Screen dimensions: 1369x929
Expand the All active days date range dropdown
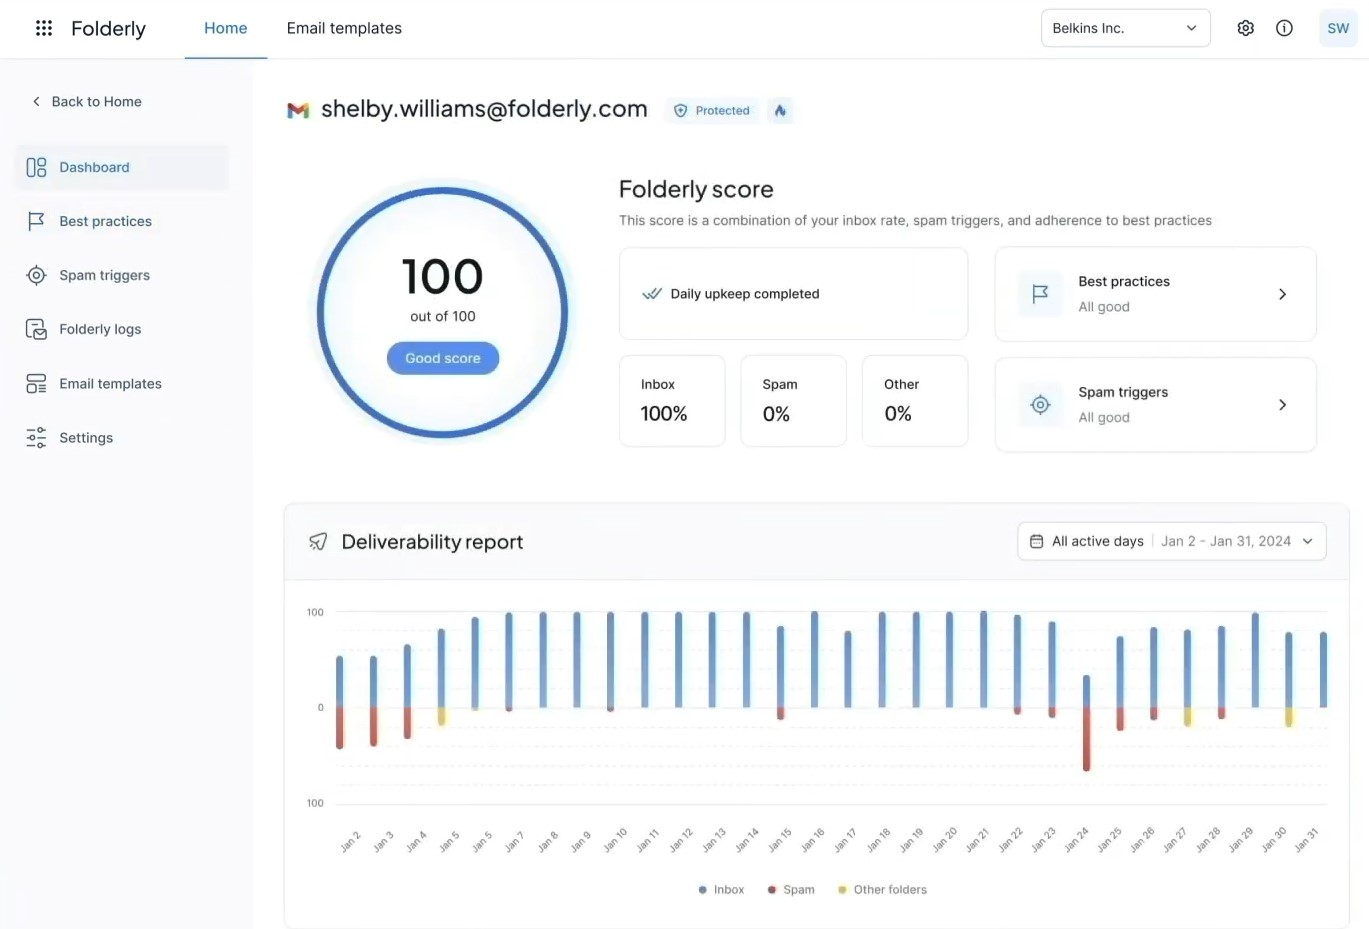[x=1171, y=541]
